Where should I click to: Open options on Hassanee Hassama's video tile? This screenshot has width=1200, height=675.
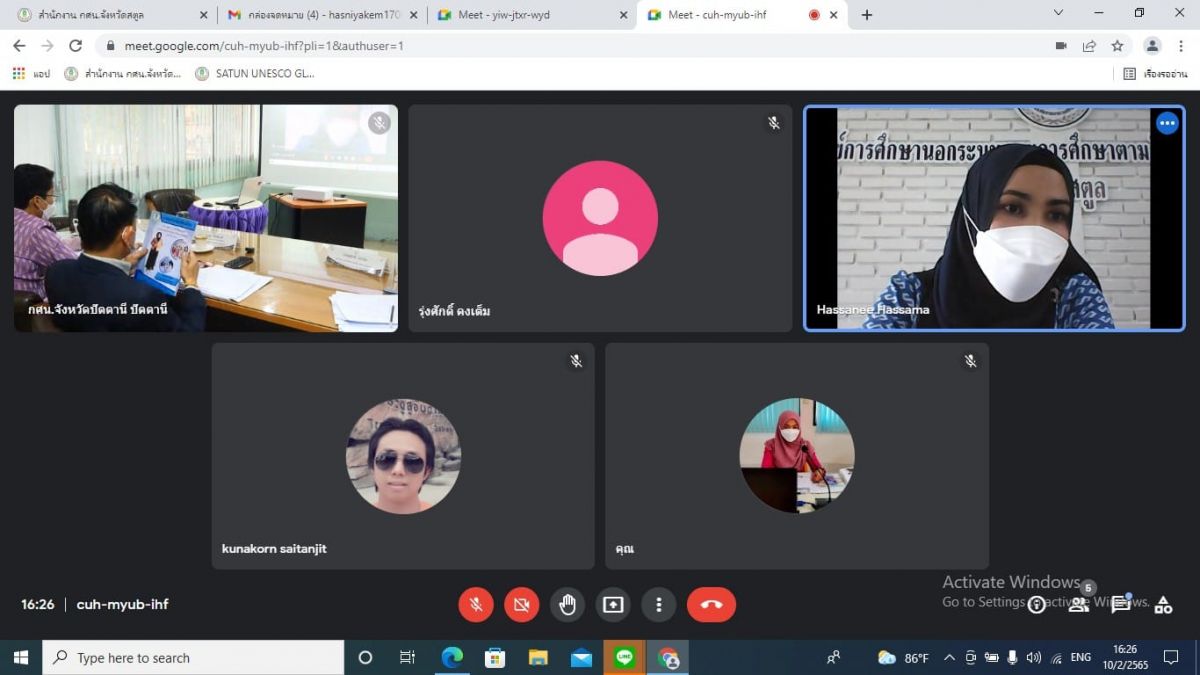coord(1167,123)
